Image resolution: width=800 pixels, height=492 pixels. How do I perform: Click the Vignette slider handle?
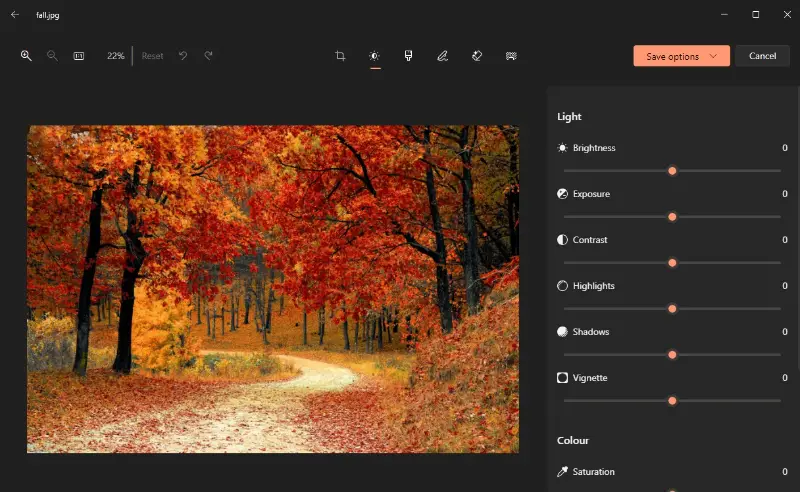coord(672,401)
